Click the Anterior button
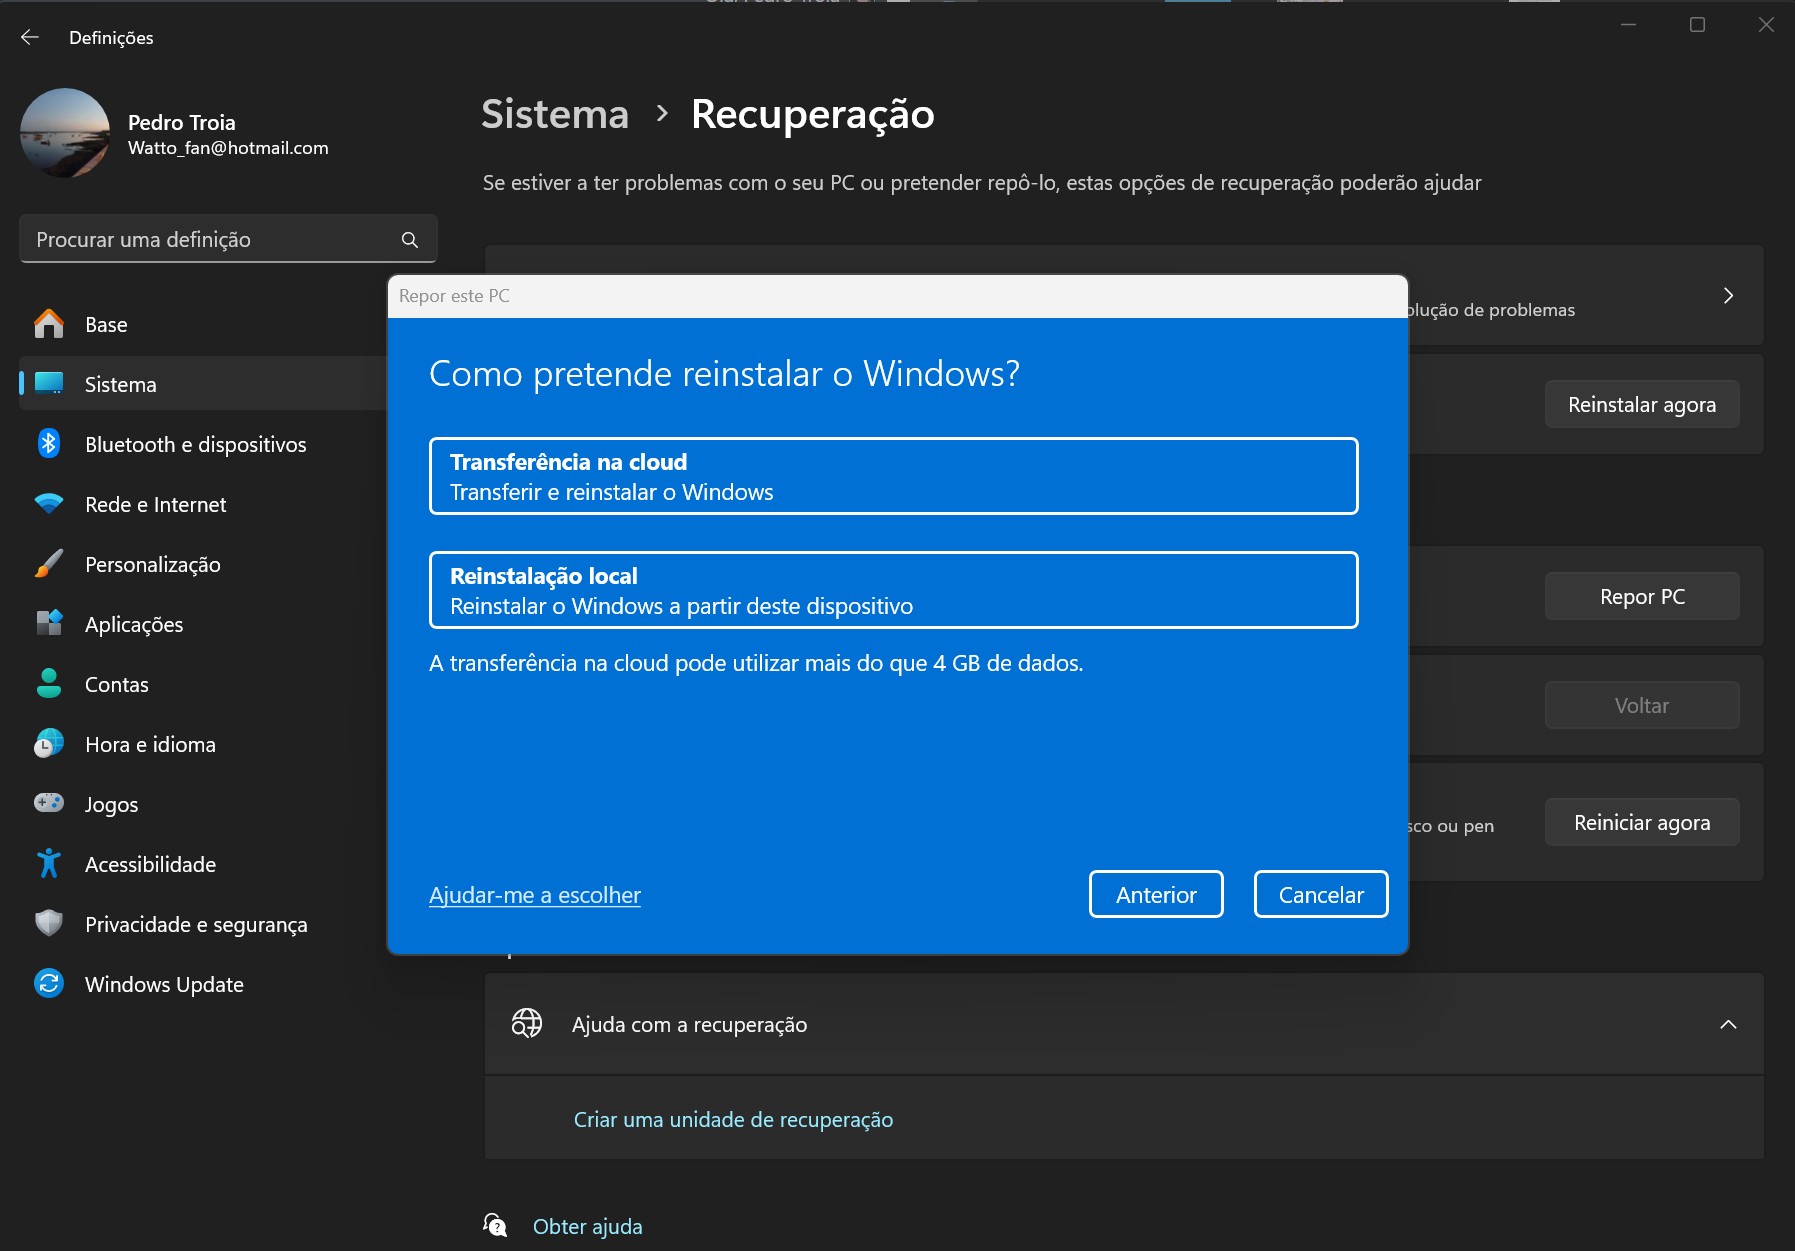Screen dimensions: 1795x1251 tap(1156, 894)
